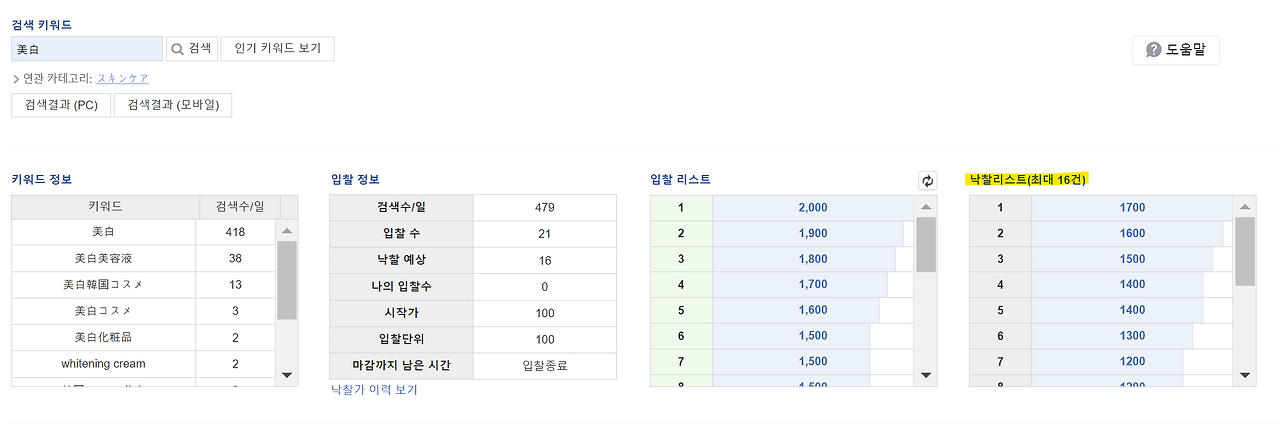
Task: Click the 1,600 bid in the bid list
Action: [x=813, y=311]
